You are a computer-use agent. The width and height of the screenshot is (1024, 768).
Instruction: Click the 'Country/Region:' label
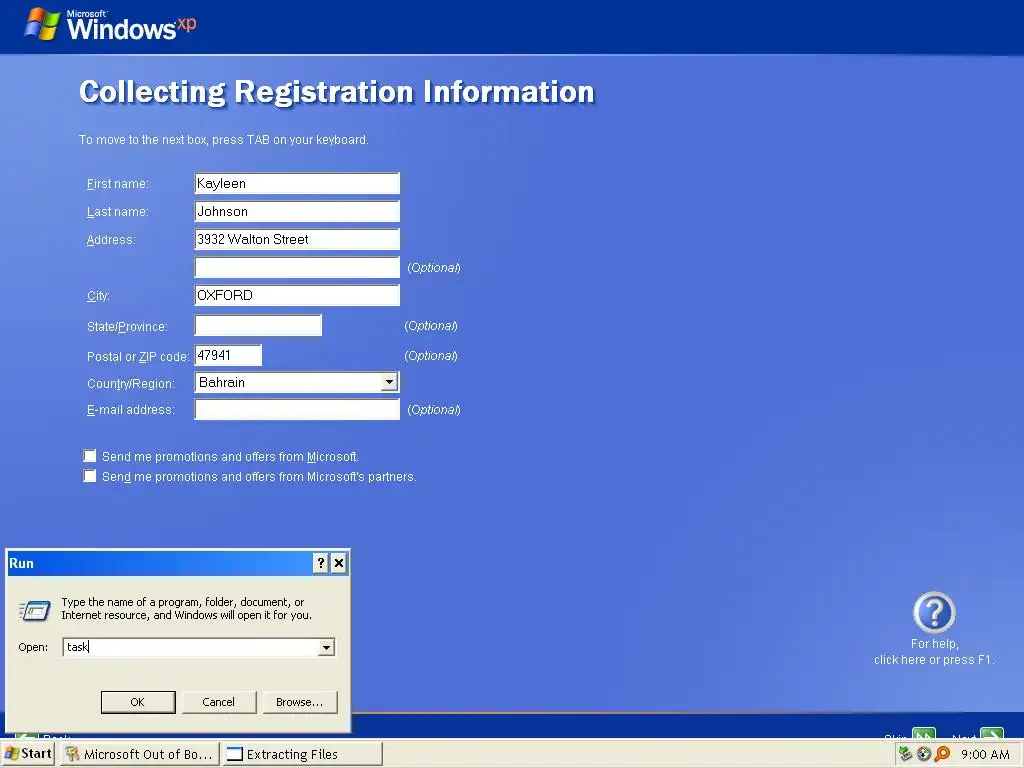[x=131, y=383]
